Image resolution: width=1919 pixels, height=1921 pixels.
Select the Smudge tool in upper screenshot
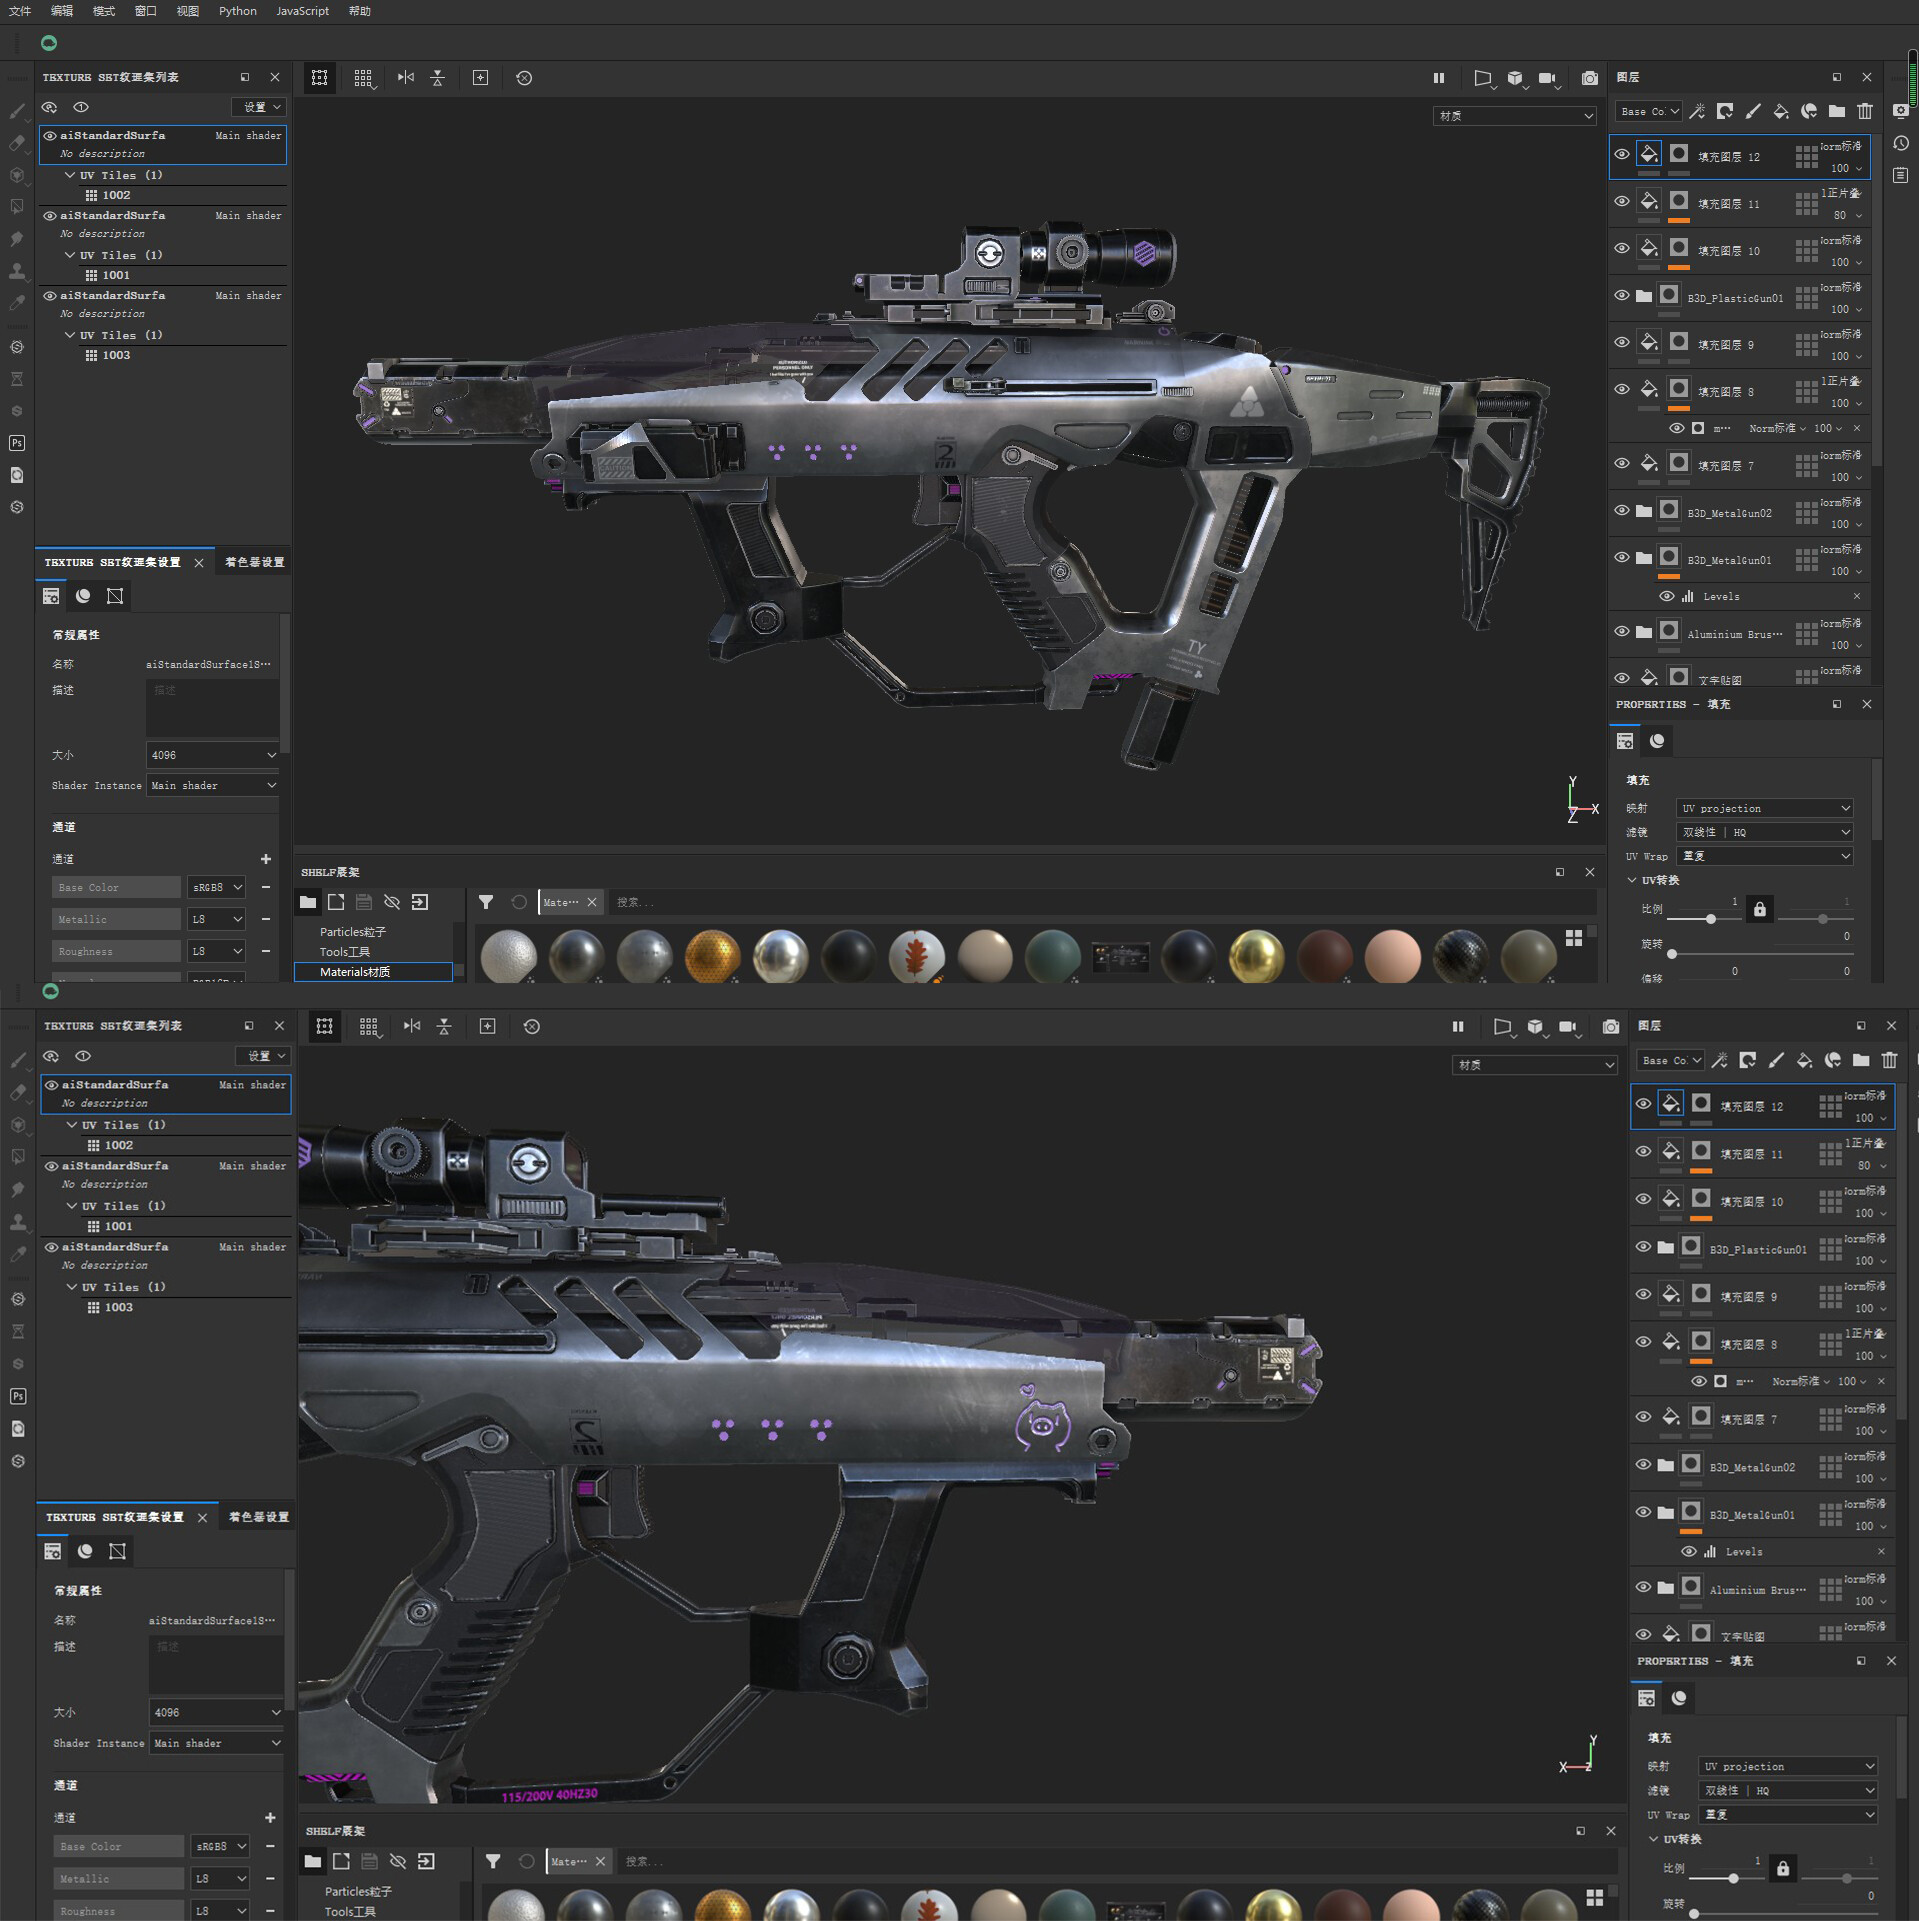pyautogui.click(x=17, y=239)
